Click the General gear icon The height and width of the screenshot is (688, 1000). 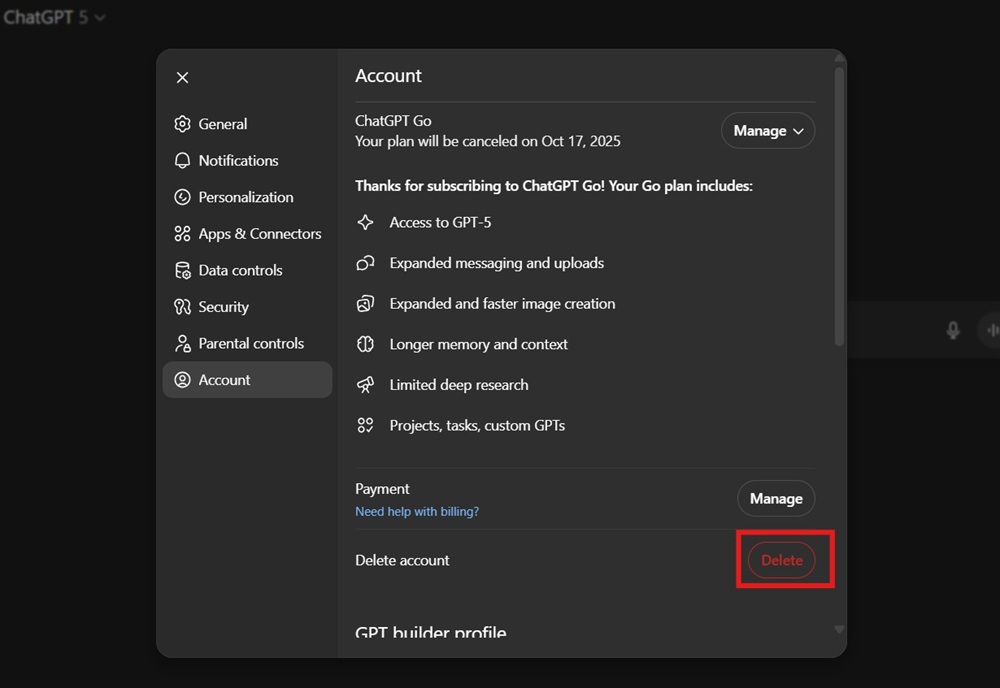coord(182,124)
